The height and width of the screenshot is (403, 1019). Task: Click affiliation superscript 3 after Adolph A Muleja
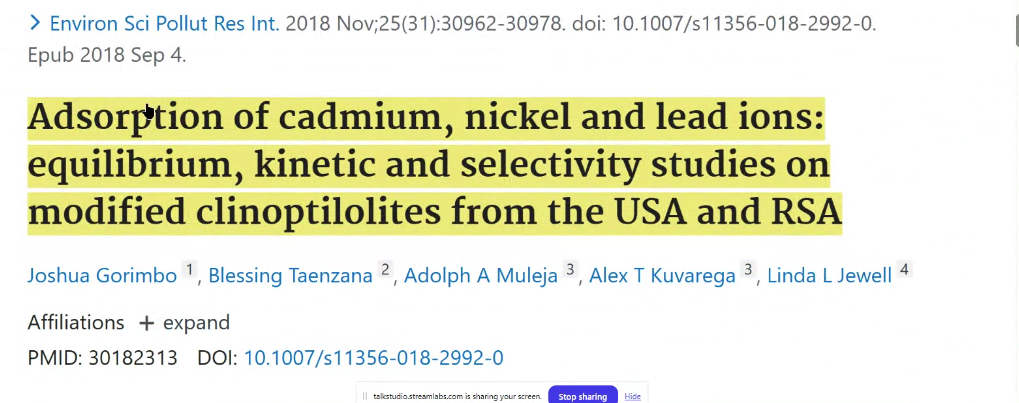570,269
